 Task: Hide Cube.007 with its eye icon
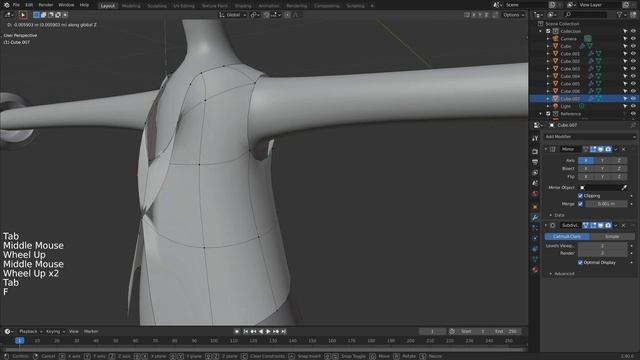(x=633, y=98)
